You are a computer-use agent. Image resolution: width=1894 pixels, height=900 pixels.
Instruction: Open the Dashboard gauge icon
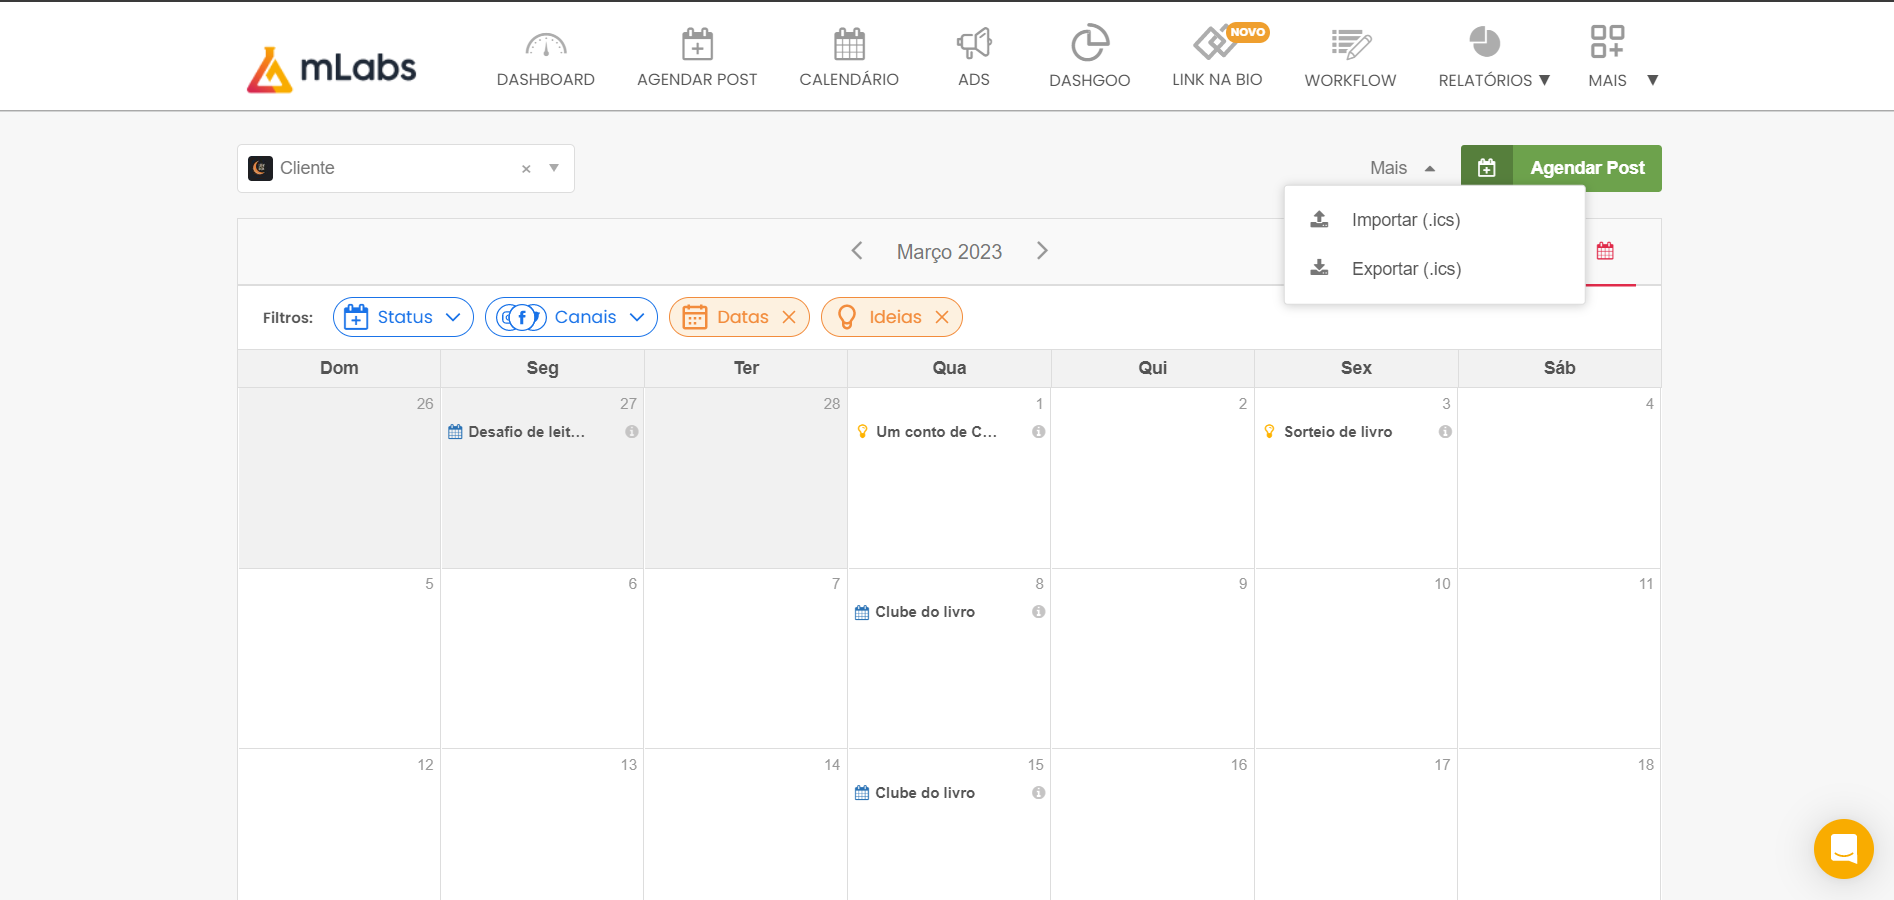coord(545,45)
